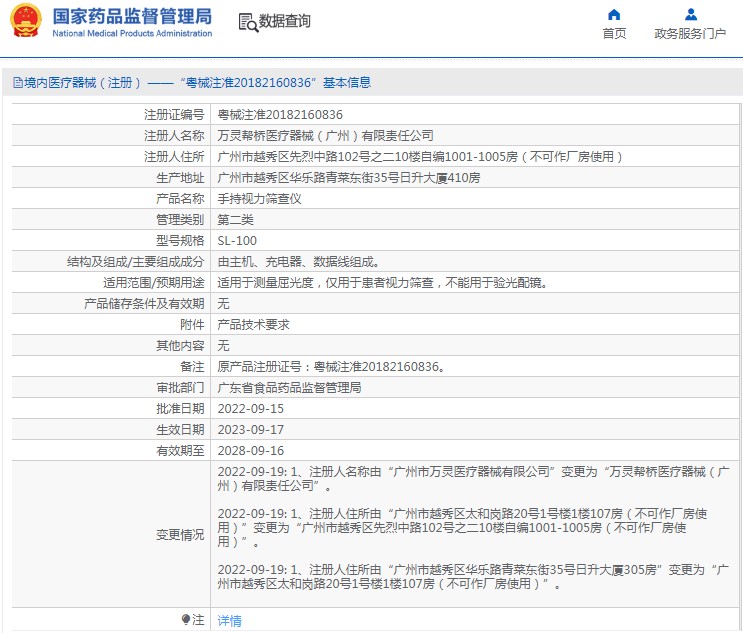Screen dimensions: 743x633
Task: Open the 详情 link
Action: click(230, 621)
